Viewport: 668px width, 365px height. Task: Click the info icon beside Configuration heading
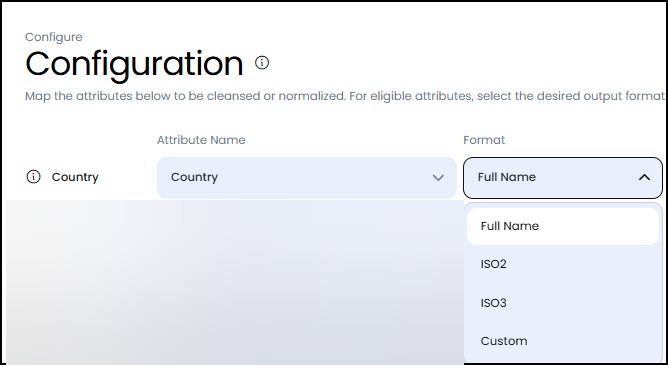[x=262, y=63]
